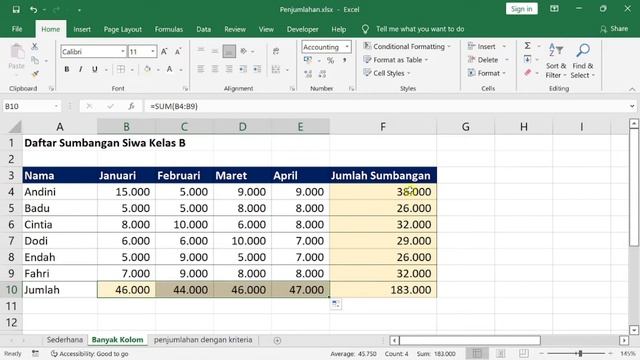Align text left
The height and width of the screenshot is (360, 640).
pyautogui.click(x=200, y=69)
